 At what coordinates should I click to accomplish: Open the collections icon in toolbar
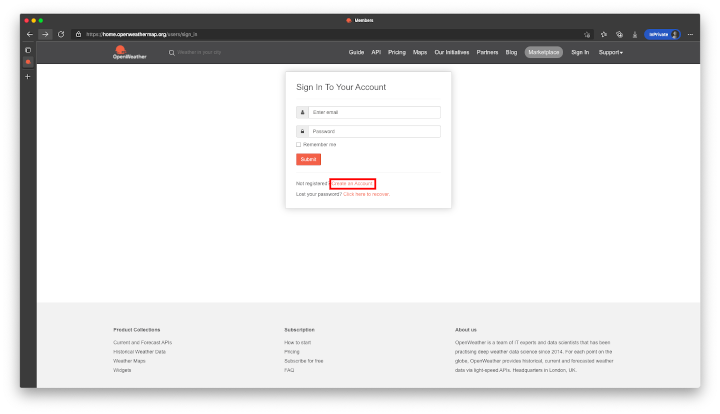point(619,34)
